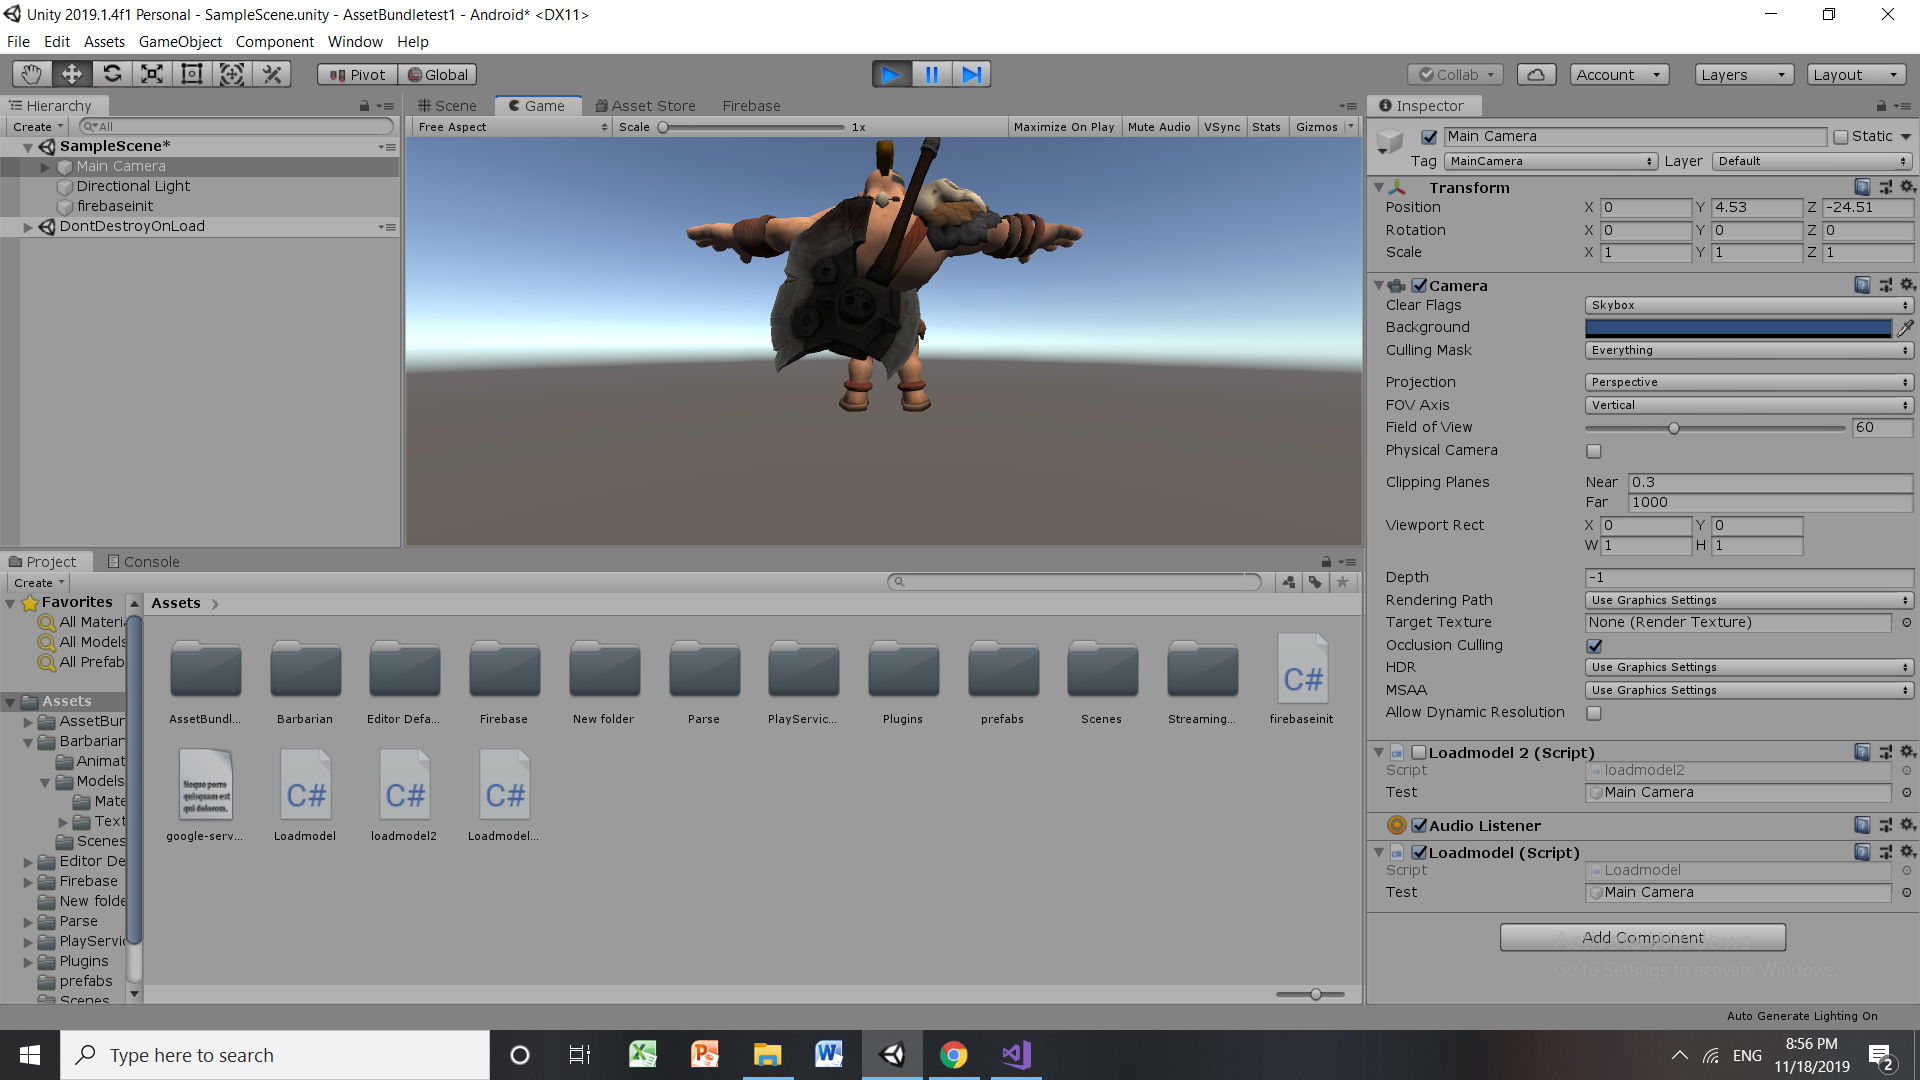
Task: Select the Move tool
Action: 72,74
